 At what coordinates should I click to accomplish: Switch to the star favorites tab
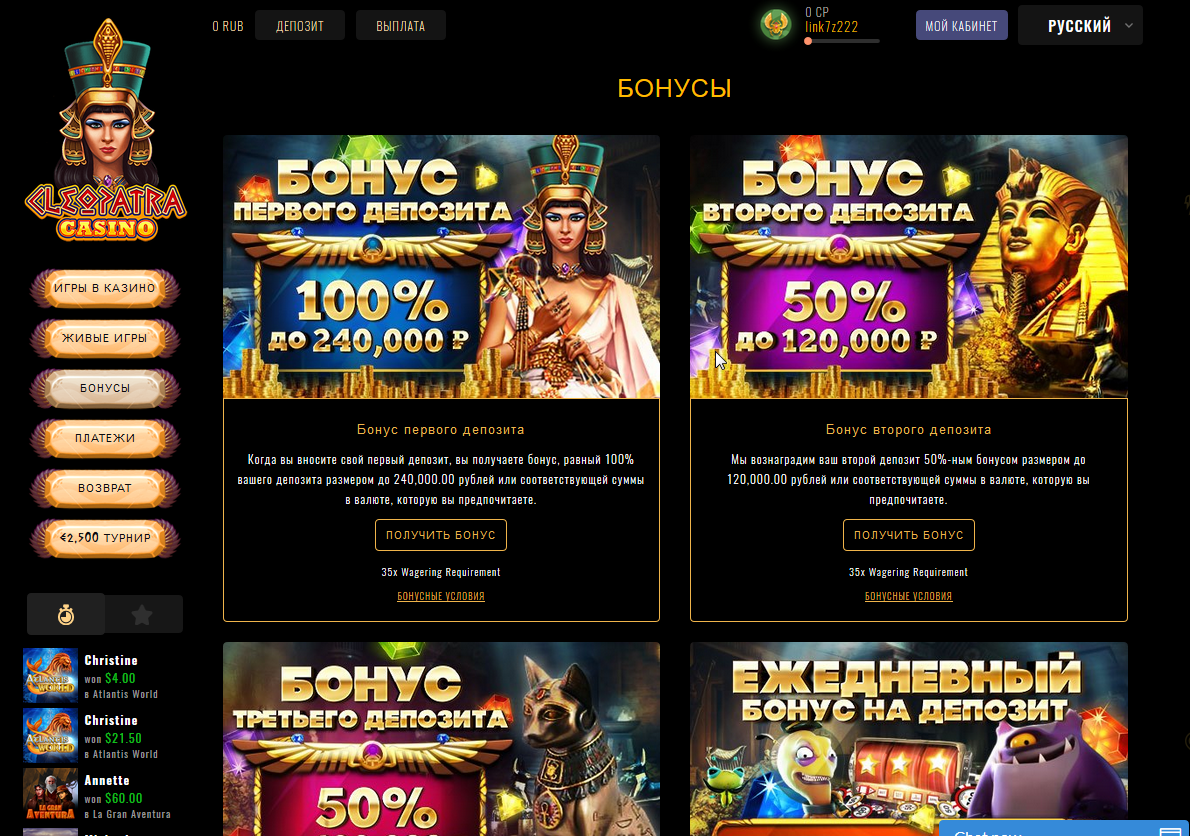pyautogui.click(x=143, y=614)
